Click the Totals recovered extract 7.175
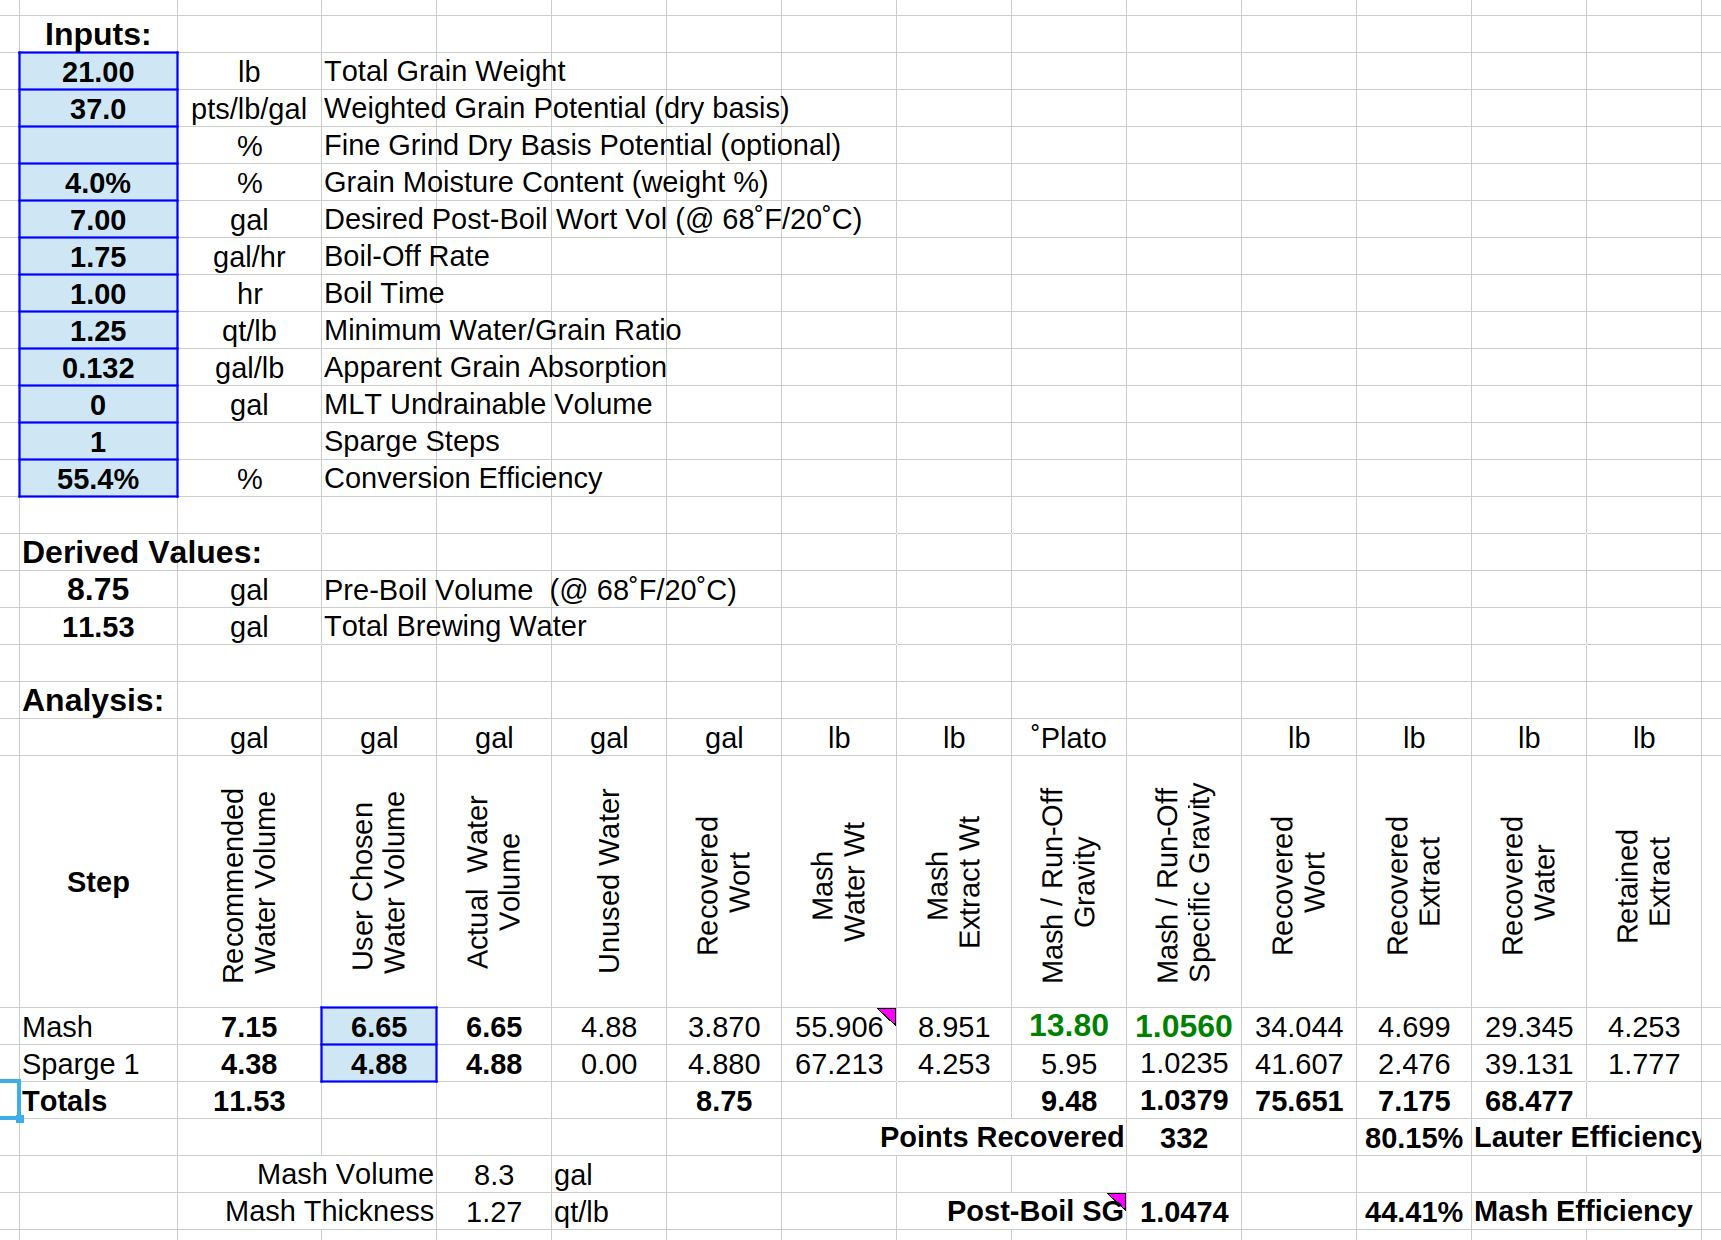This screenshot has width=1721, height=1240. pos(1414,1101)
